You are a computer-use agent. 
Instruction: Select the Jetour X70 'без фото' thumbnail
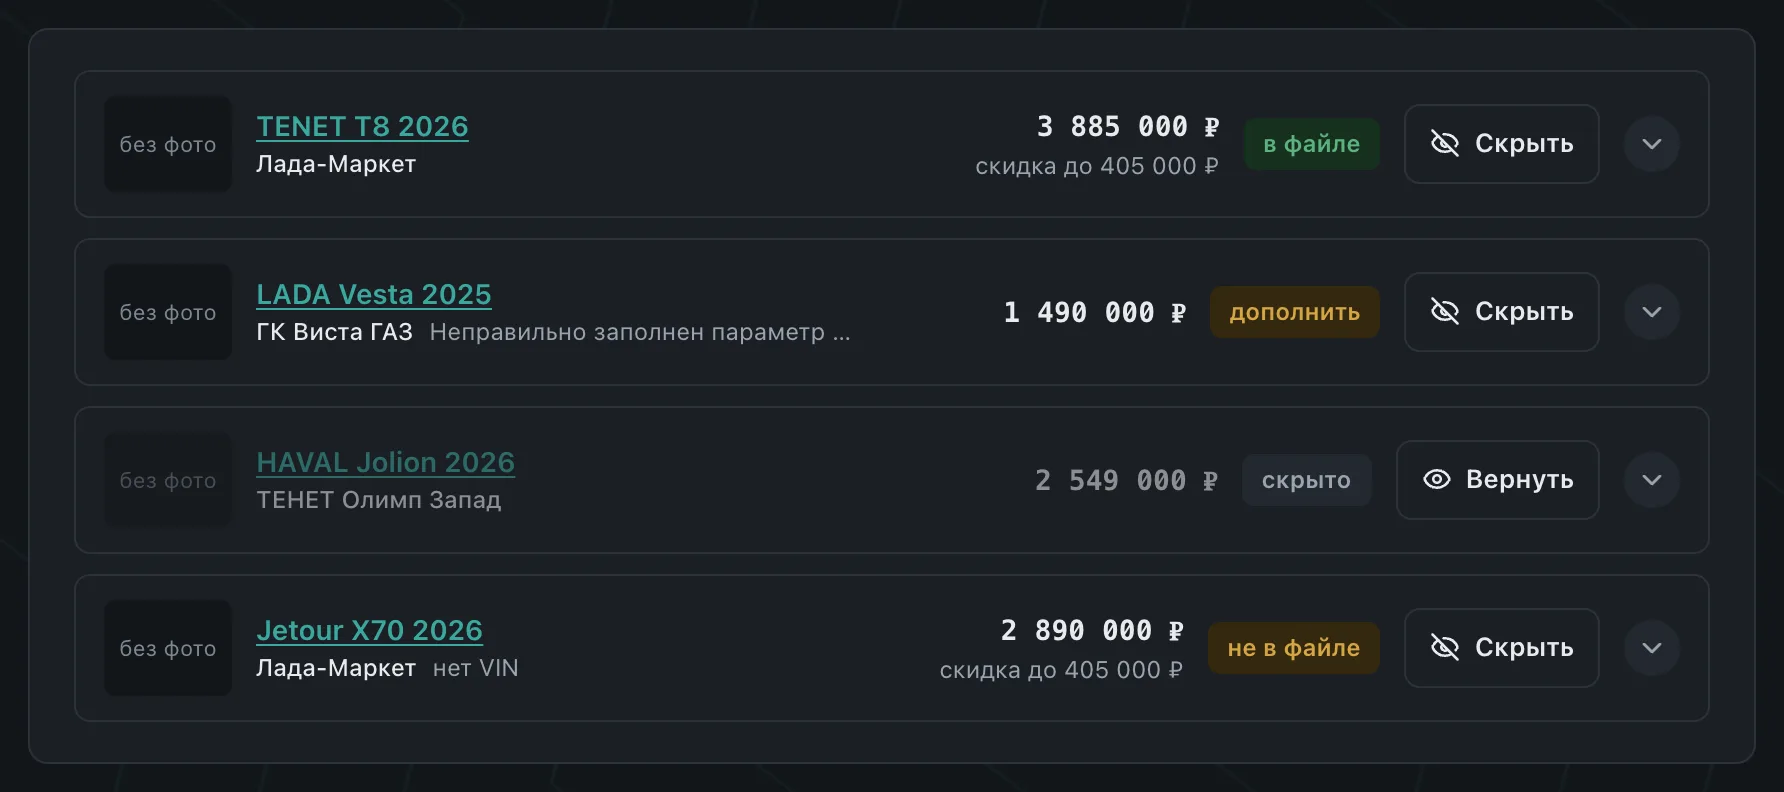168,648
